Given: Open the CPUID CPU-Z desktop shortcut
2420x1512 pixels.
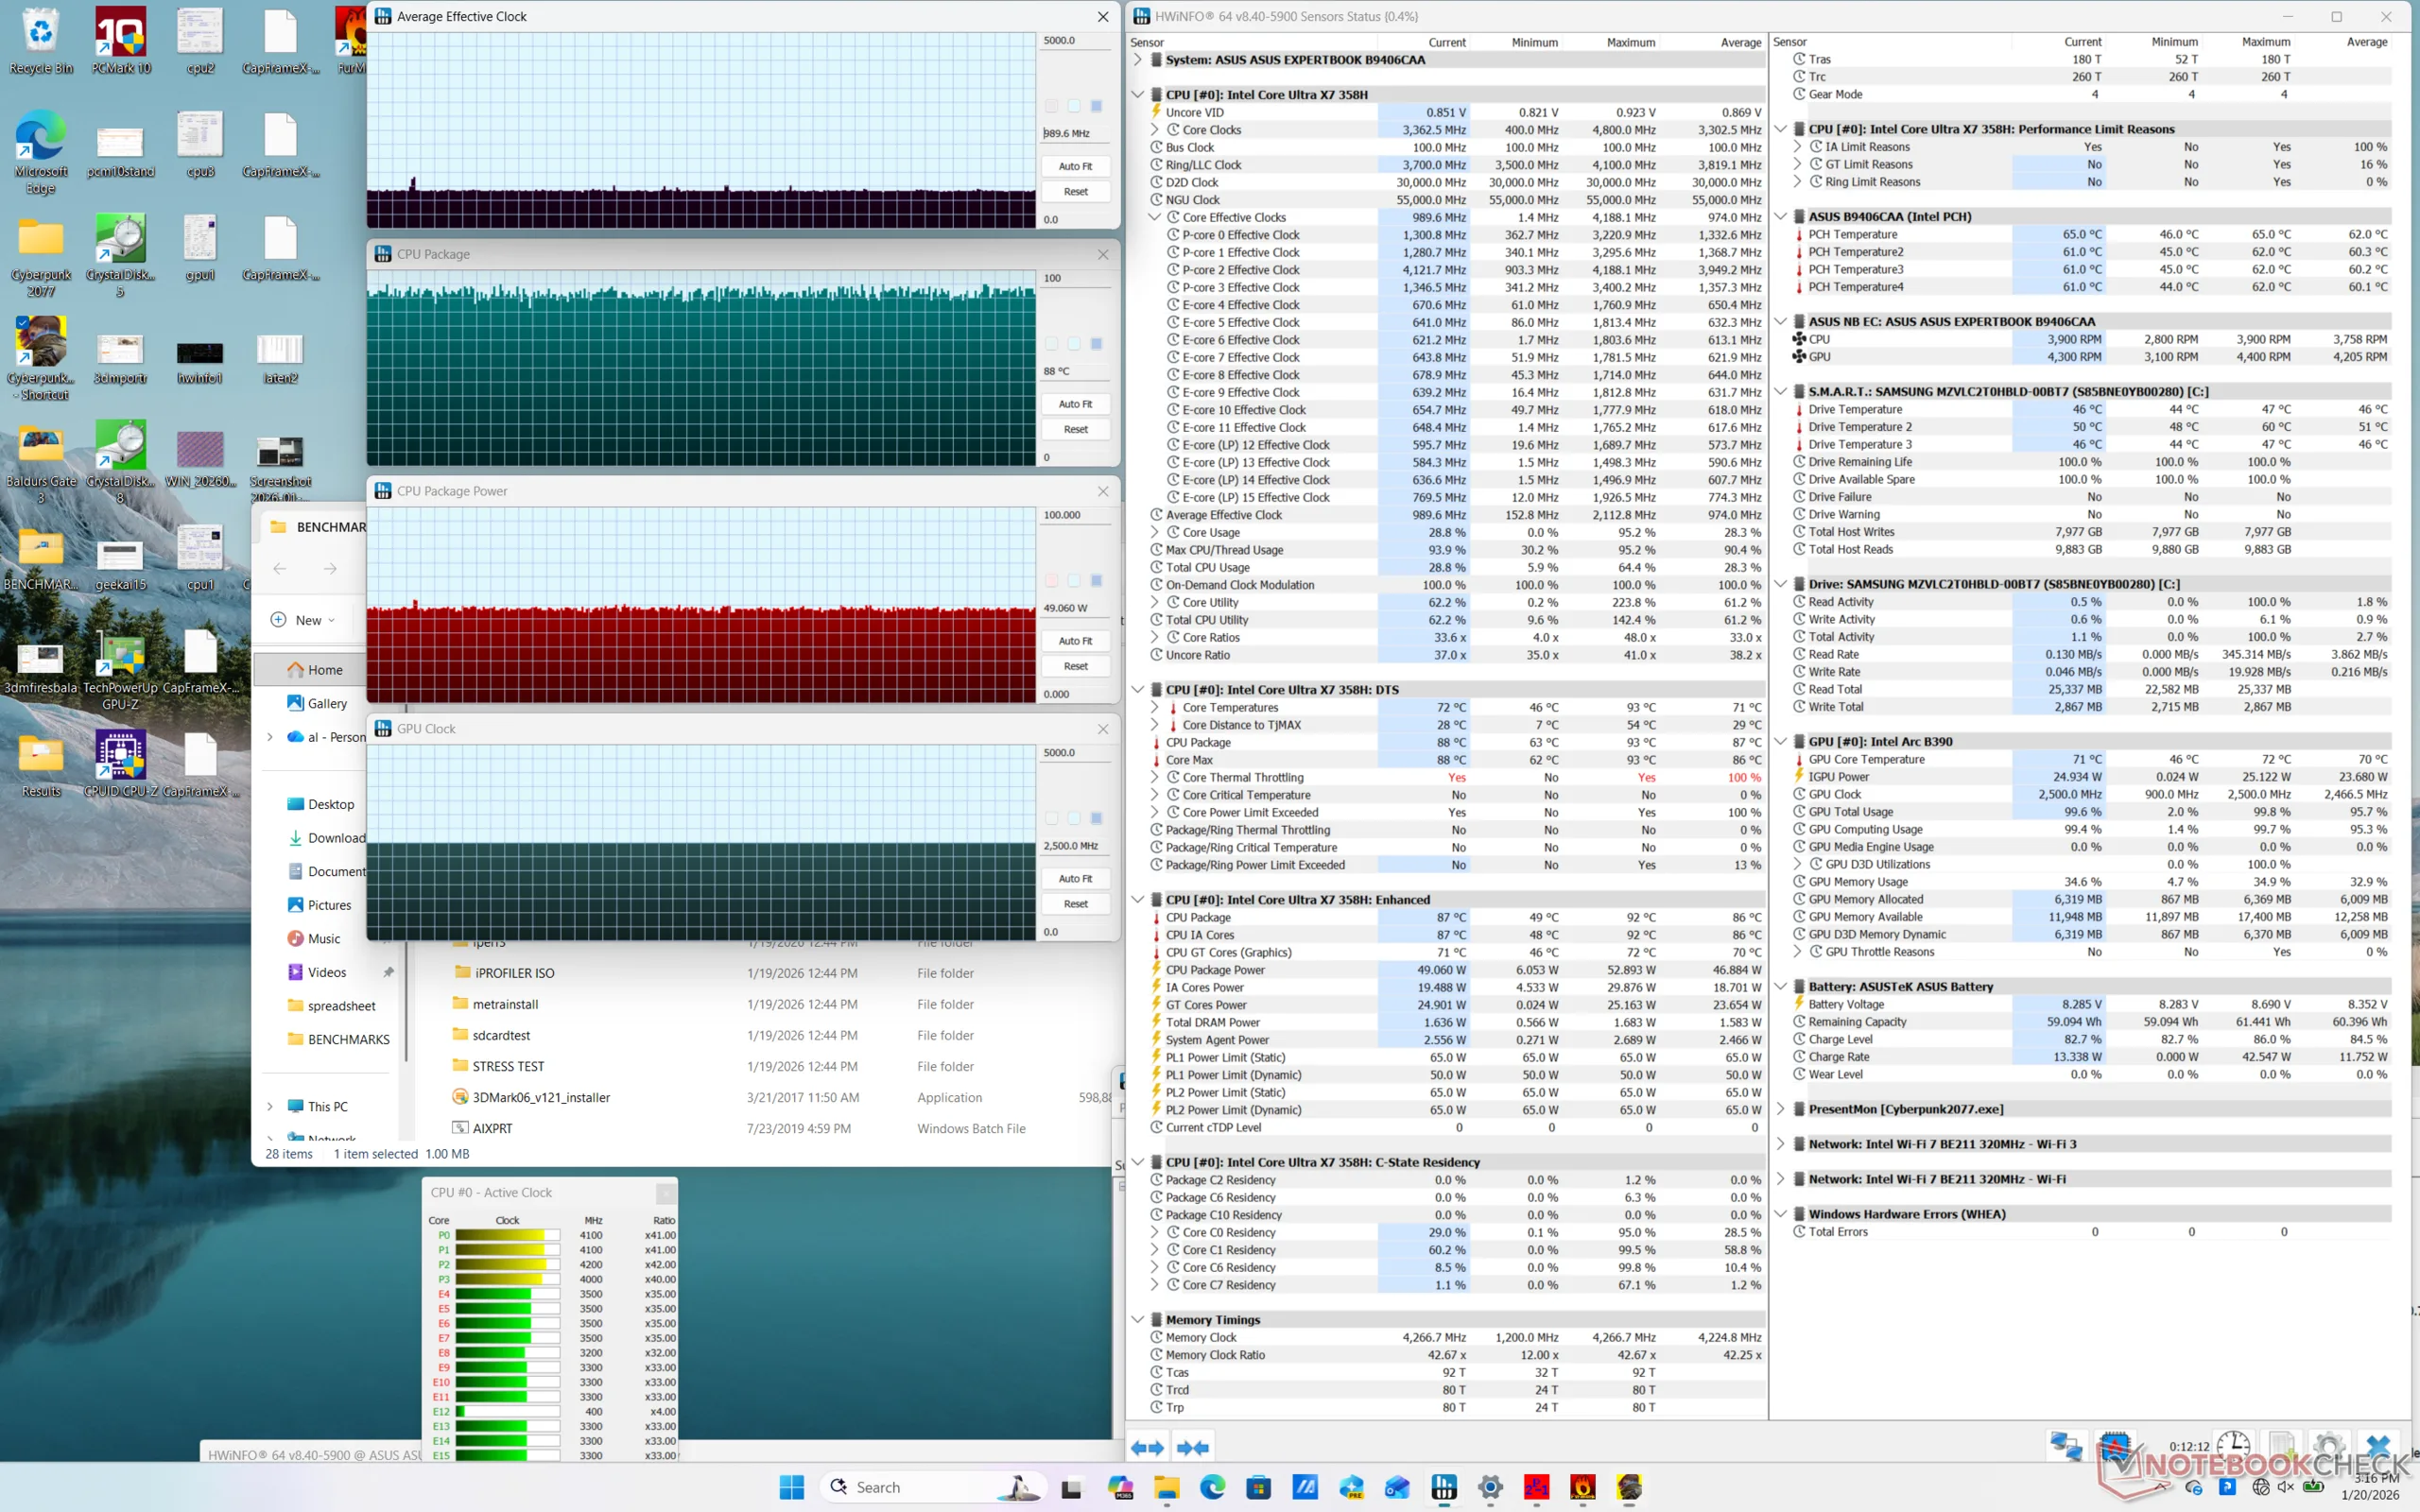Looking at the screenshot, I should click(x=120, y=756).
